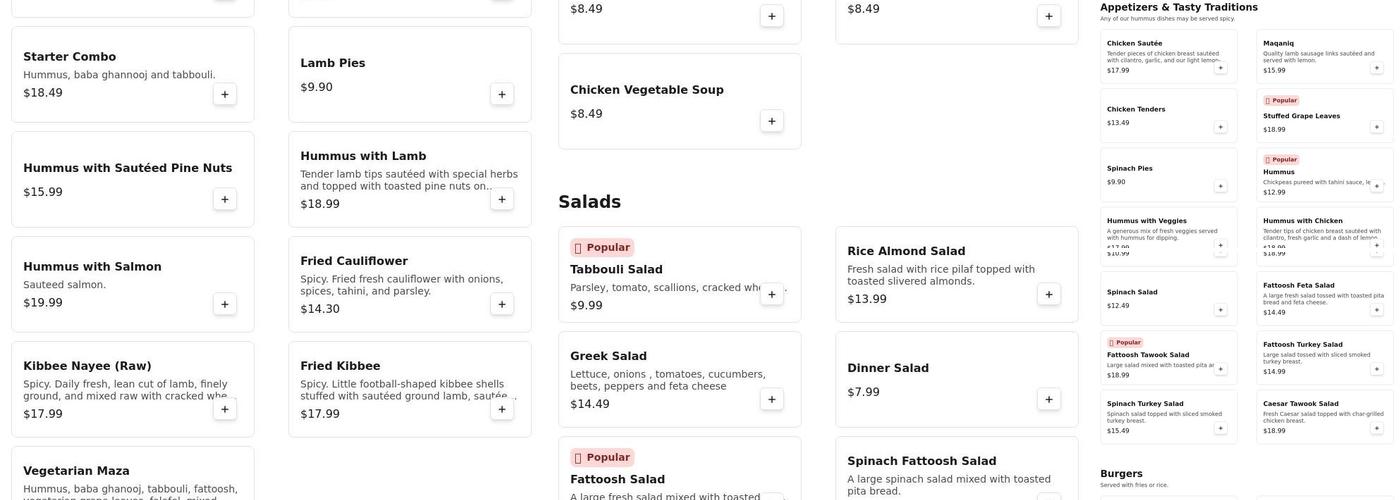
Task: Add Starter Combo to the order
Action: (x=225, y=94)
